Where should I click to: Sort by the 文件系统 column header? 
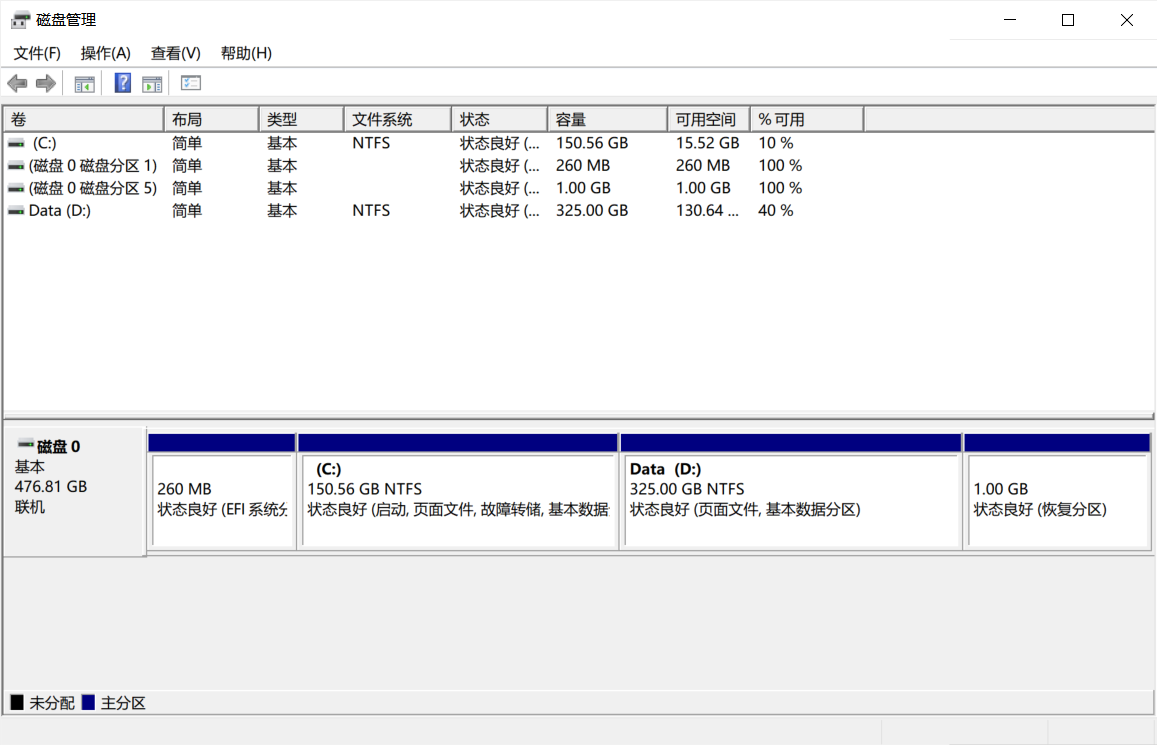coord(398,119)
